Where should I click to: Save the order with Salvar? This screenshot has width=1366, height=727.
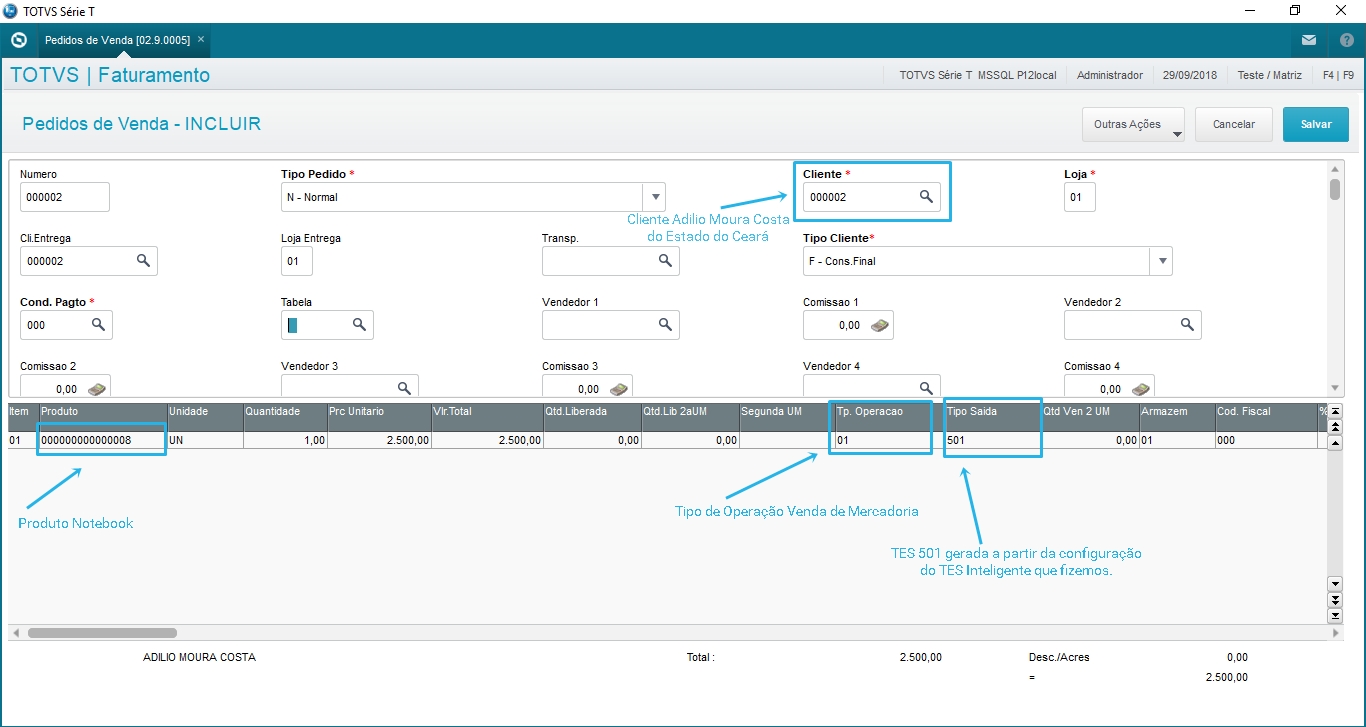[1316, 124]
